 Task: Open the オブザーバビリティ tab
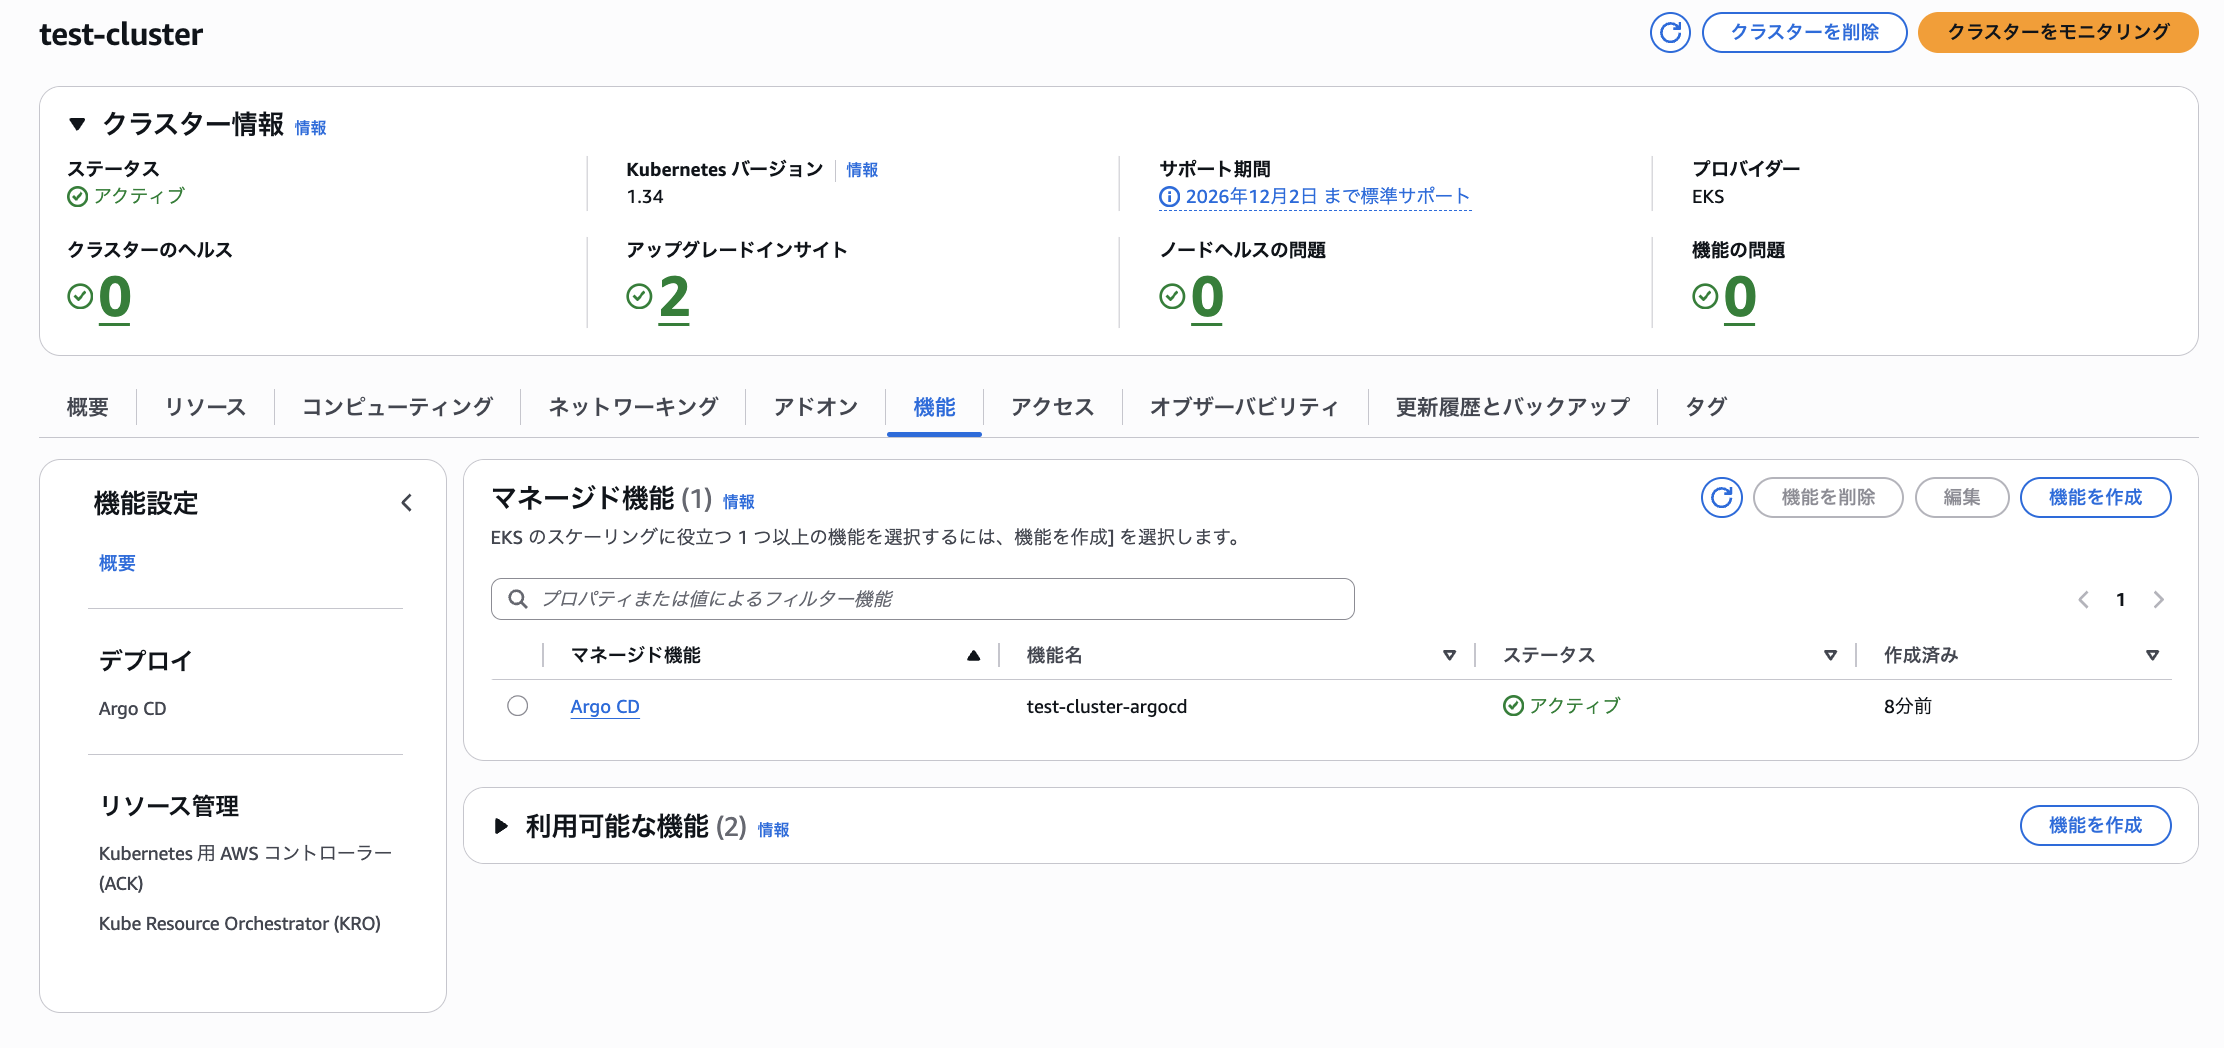coord(1244,406)
